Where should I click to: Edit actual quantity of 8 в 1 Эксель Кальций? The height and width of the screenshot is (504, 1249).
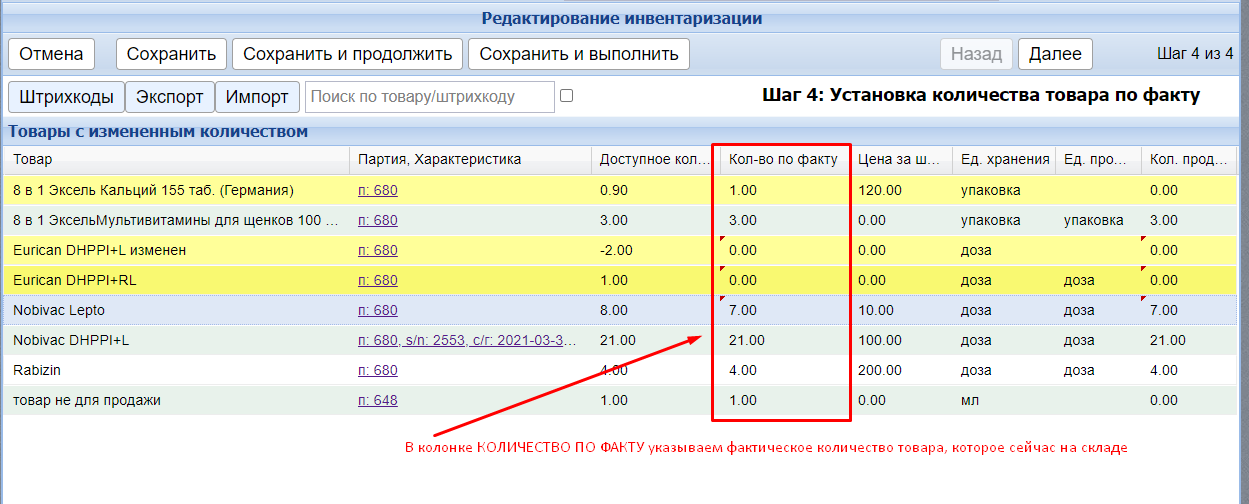(783, 190)
